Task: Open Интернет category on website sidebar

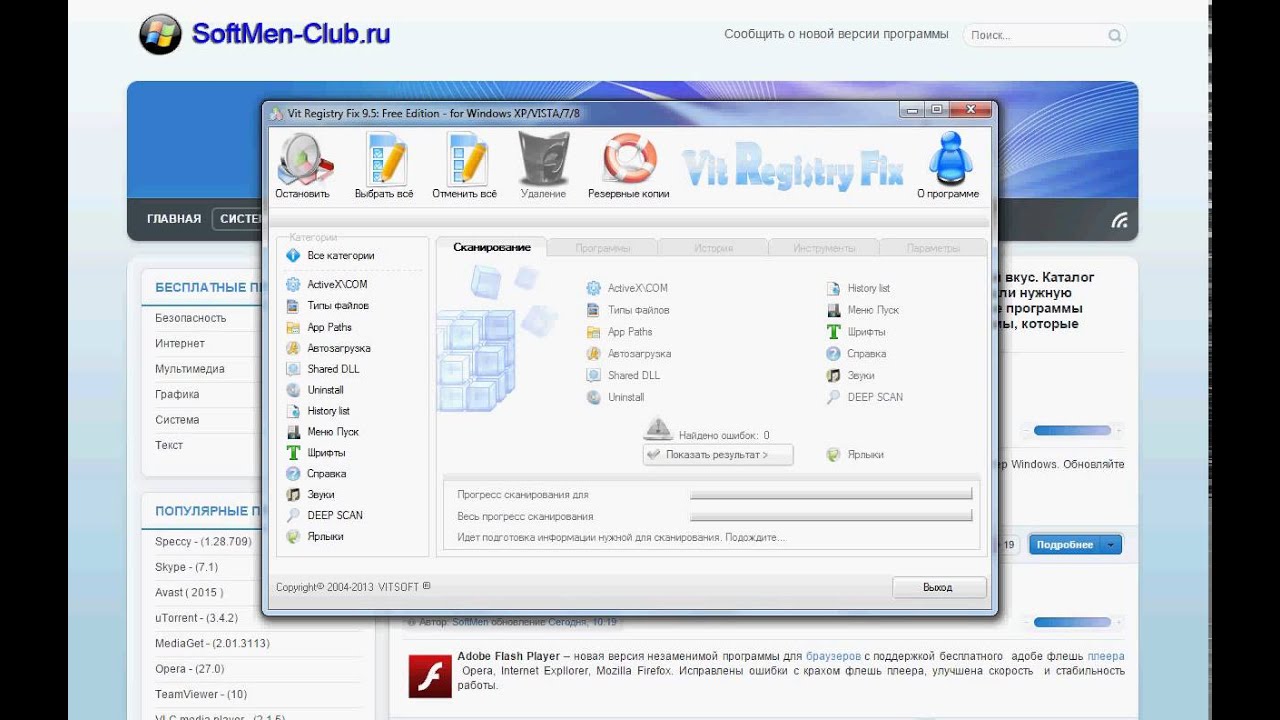Action: pyautogui.click(x=180, y=343)
